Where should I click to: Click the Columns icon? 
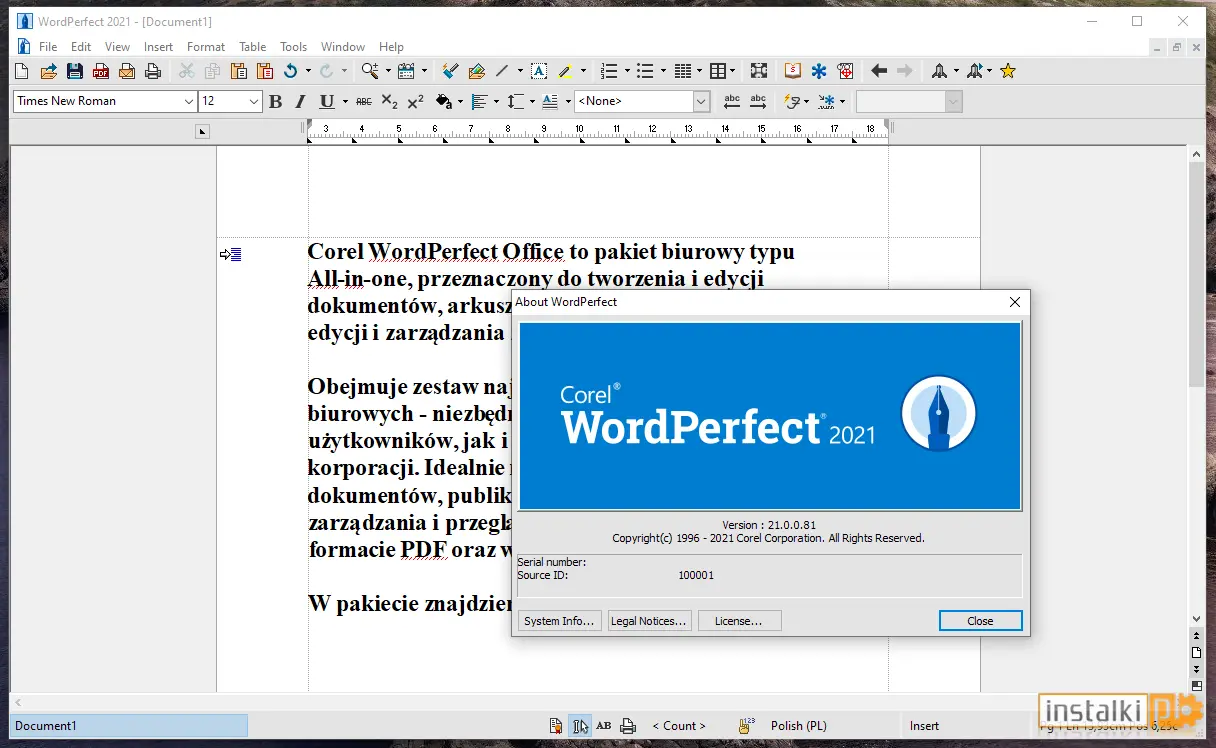pyautogui.click(x=682, y=71)
